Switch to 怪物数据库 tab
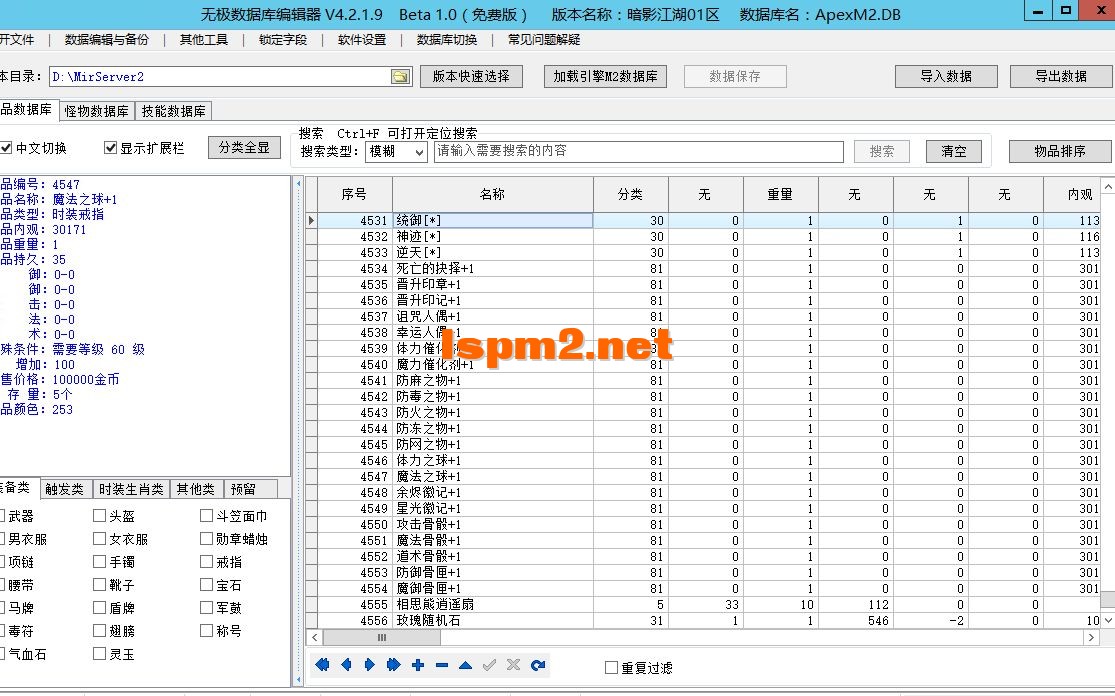 click(95, 111)
